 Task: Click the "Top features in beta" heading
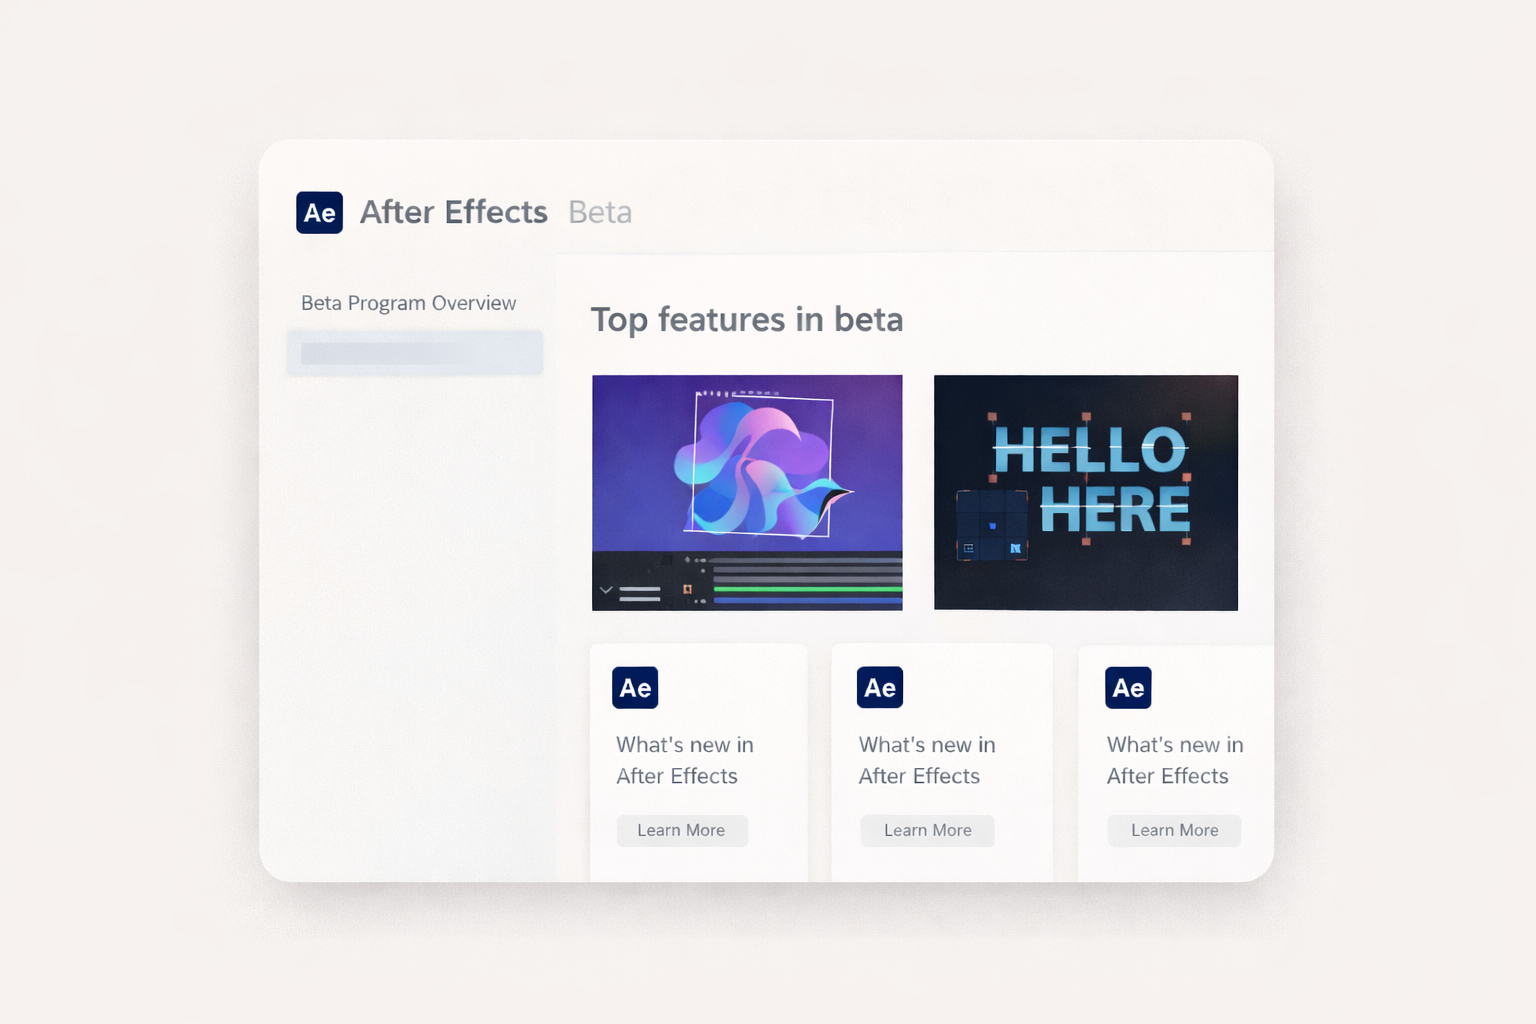click(x=747, y=320)
